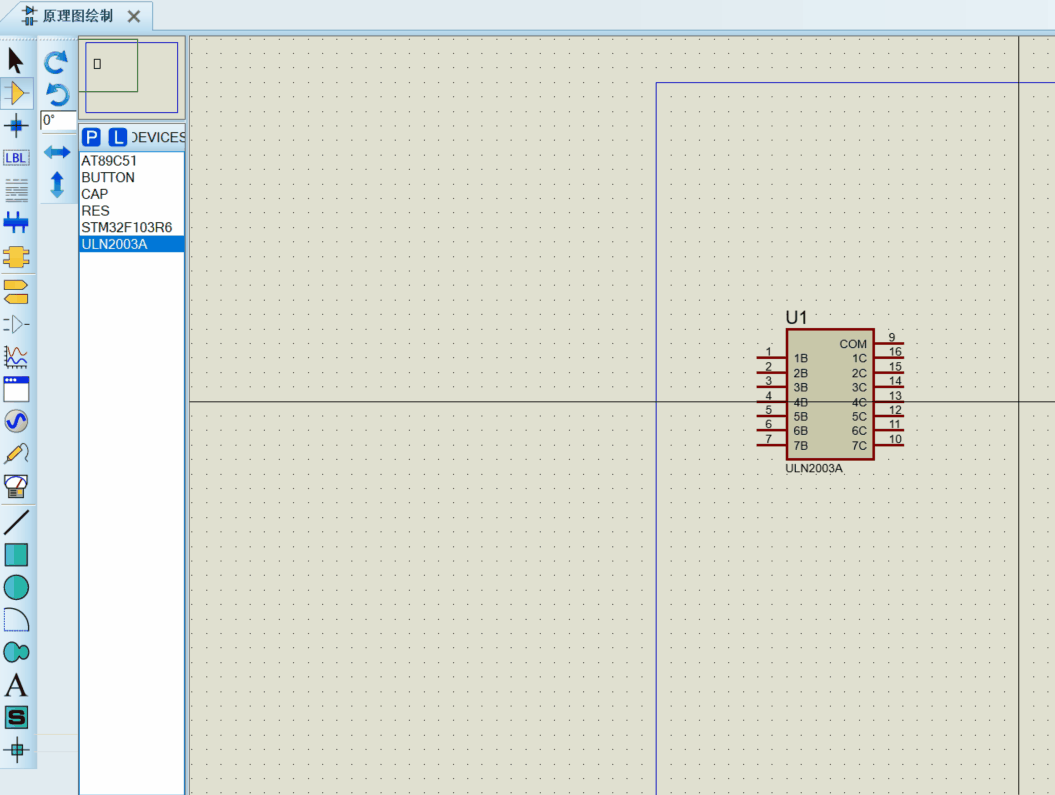The image size is (1055, 795).
Task: Select the Active popup mode tool
Action: click(x=16, y=389)
